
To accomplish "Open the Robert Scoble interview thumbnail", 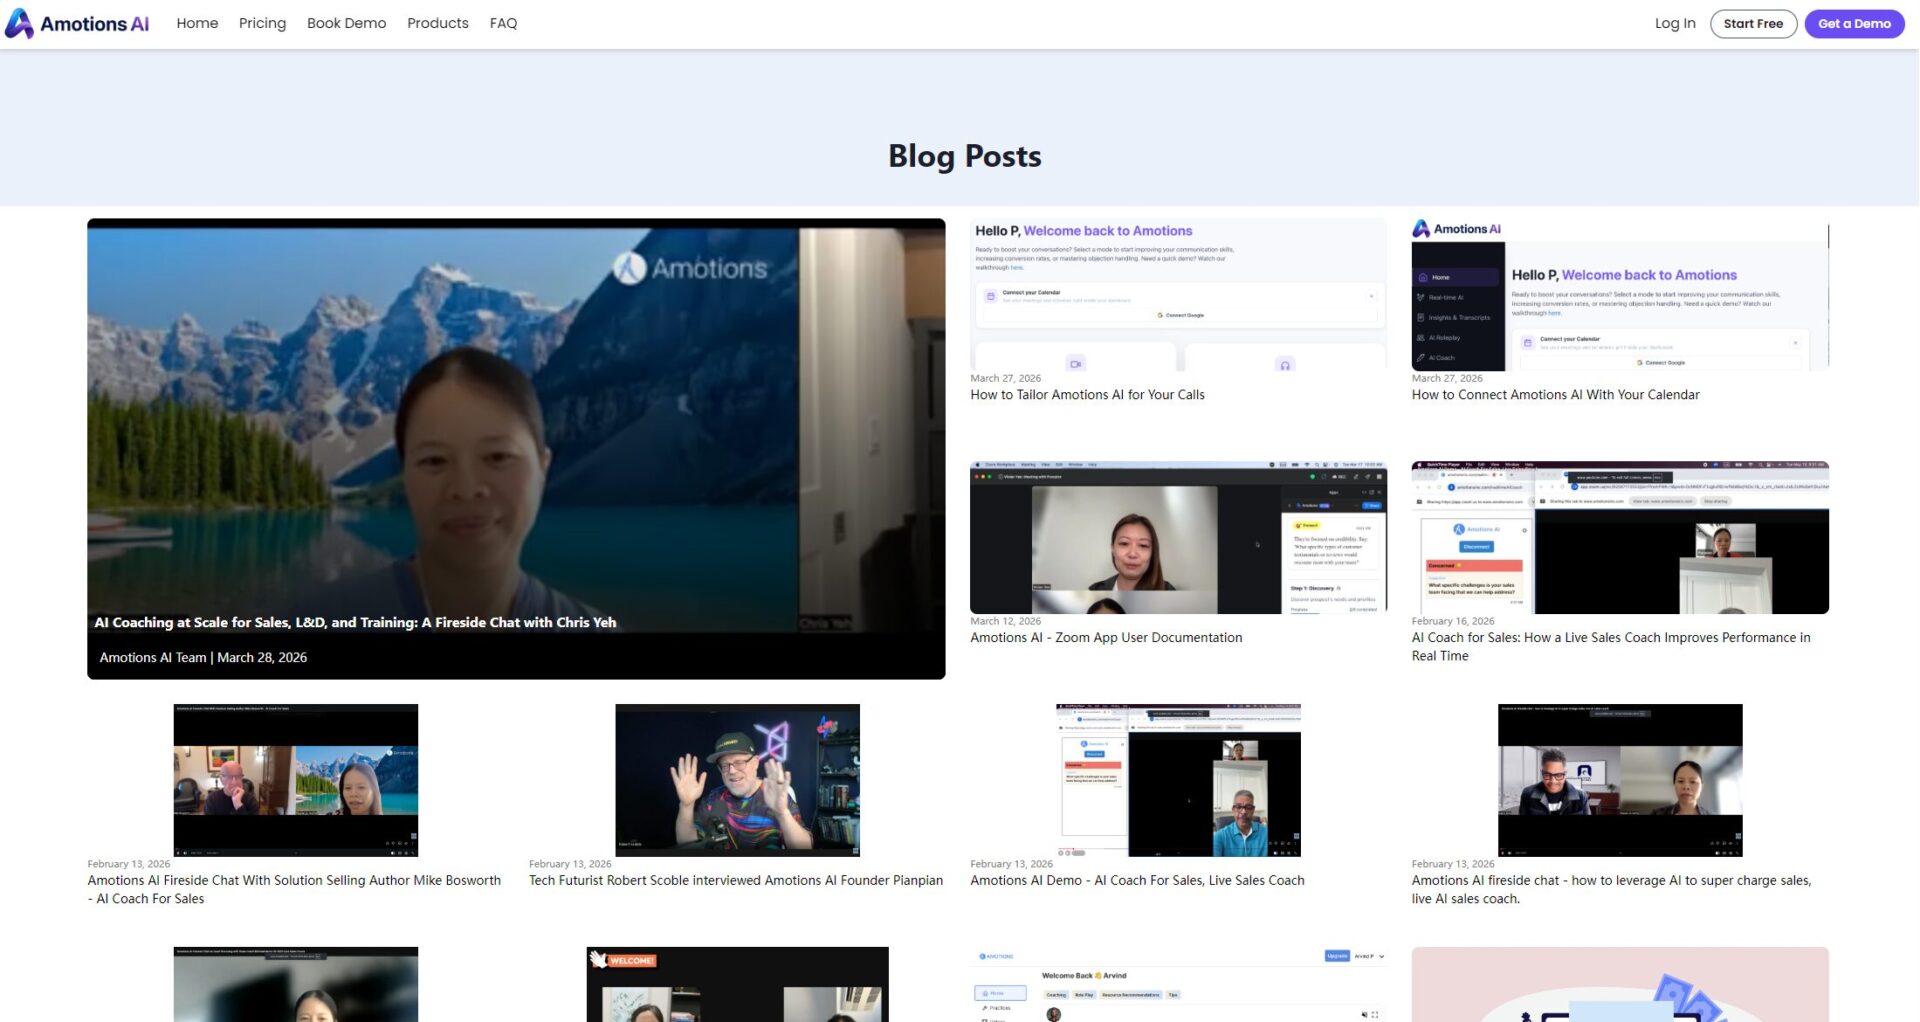I will 737,780.
